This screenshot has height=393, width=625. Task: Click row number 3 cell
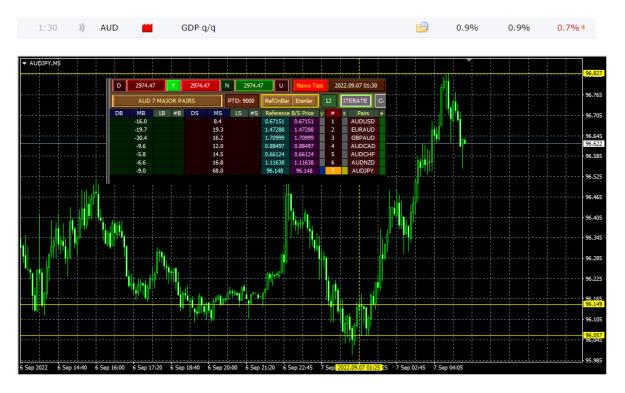pyautogui.click(x=333, y=138)
